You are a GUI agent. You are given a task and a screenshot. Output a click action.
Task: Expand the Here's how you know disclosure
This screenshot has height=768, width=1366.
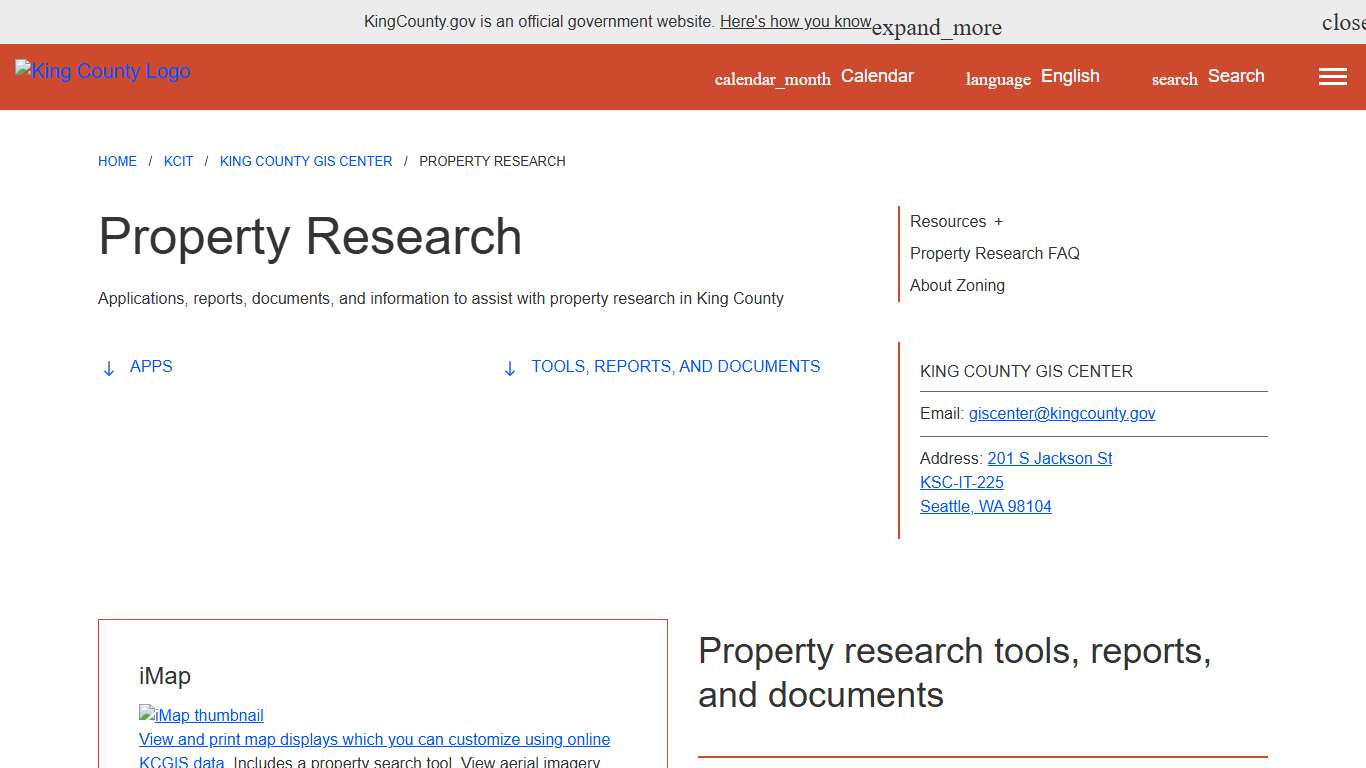point(795,21)
